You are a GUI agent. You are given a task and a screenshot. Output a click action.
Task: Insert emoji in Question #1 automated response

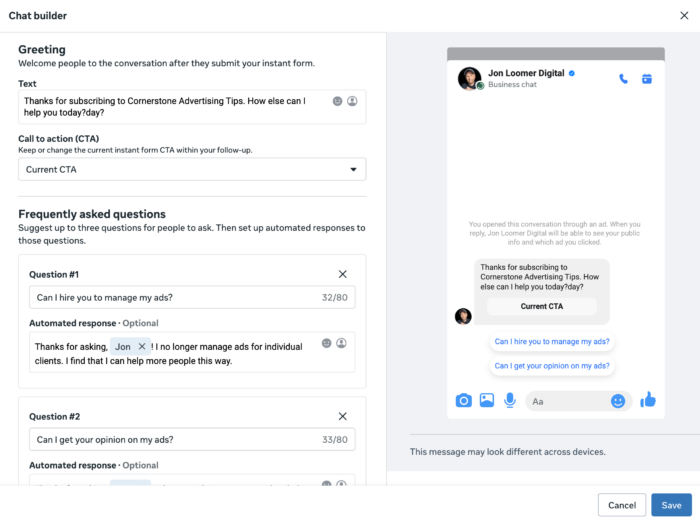pos(327,343)
